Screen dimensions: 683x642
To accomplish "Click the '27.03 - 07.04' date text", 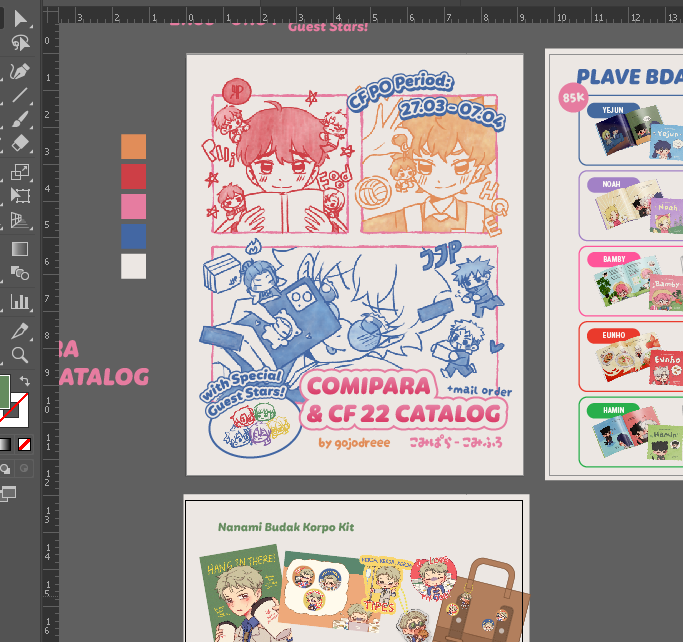I will click(x=452, y=113).
